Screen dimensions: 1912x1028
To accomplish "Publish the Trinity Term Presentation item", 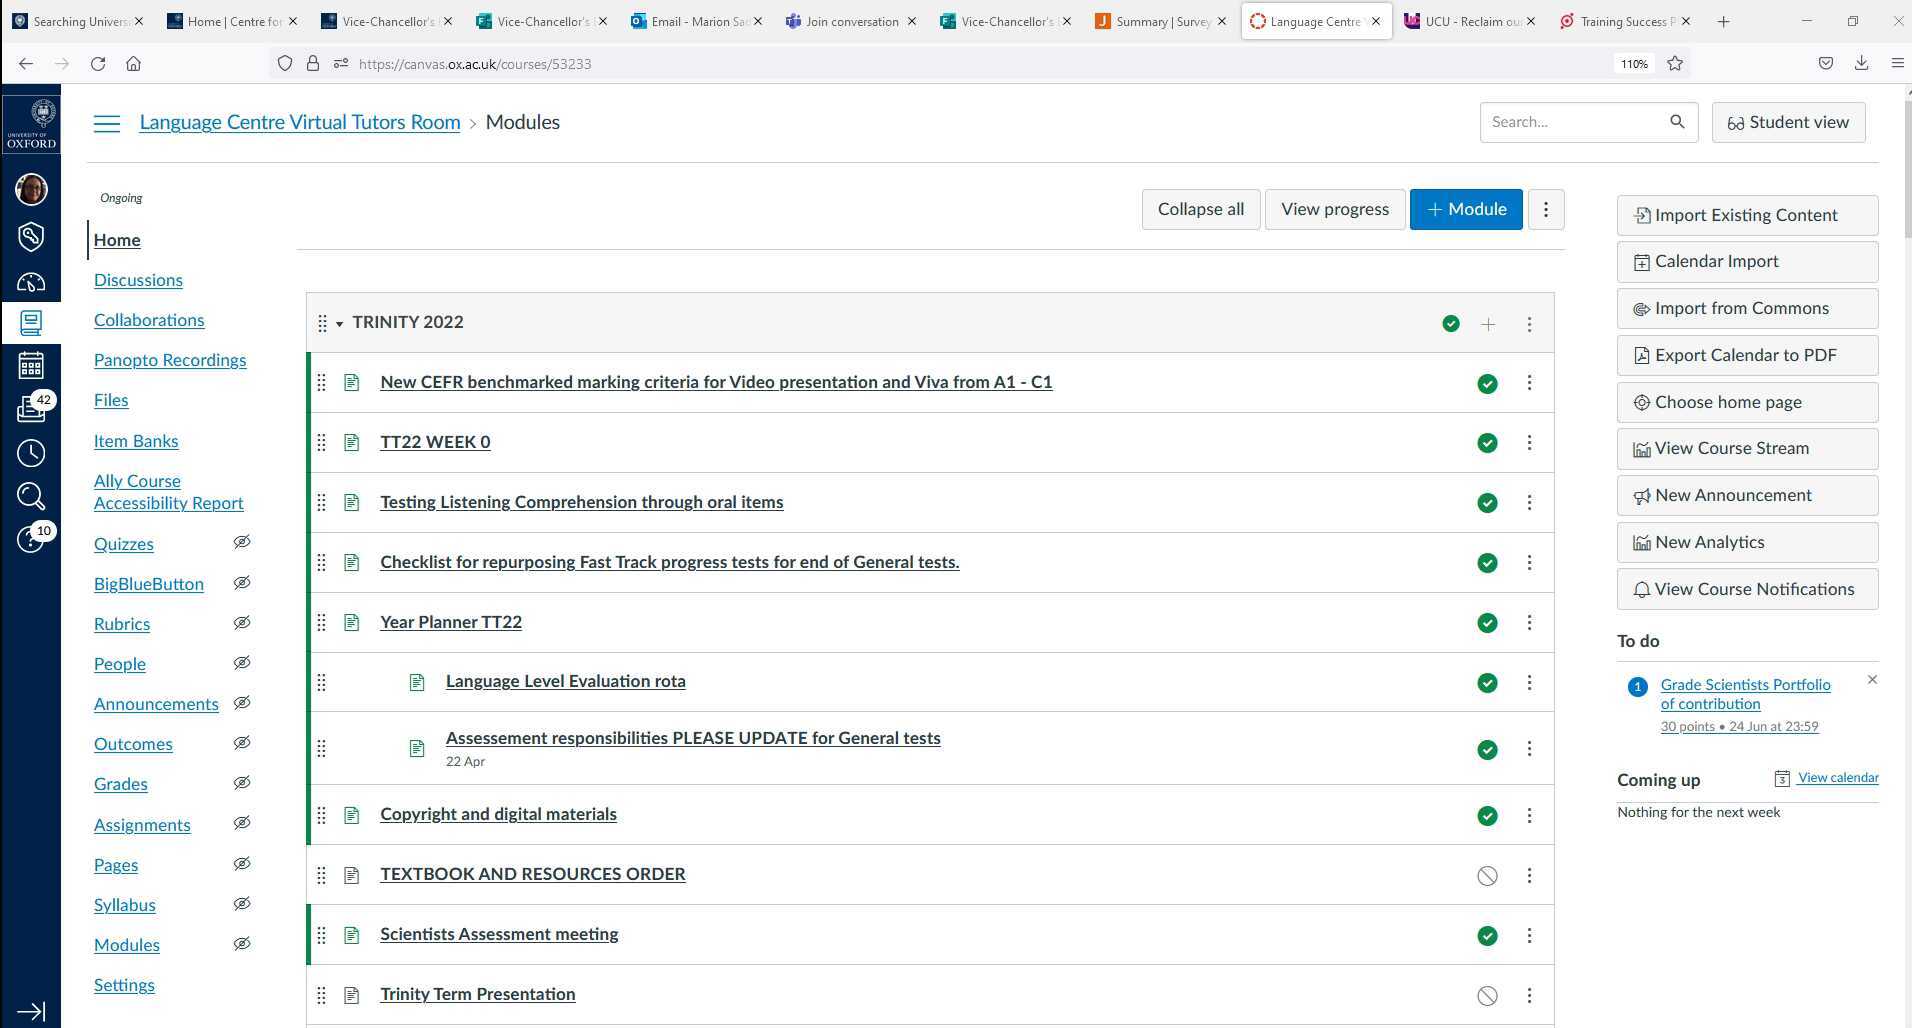I will [1487, 996].
